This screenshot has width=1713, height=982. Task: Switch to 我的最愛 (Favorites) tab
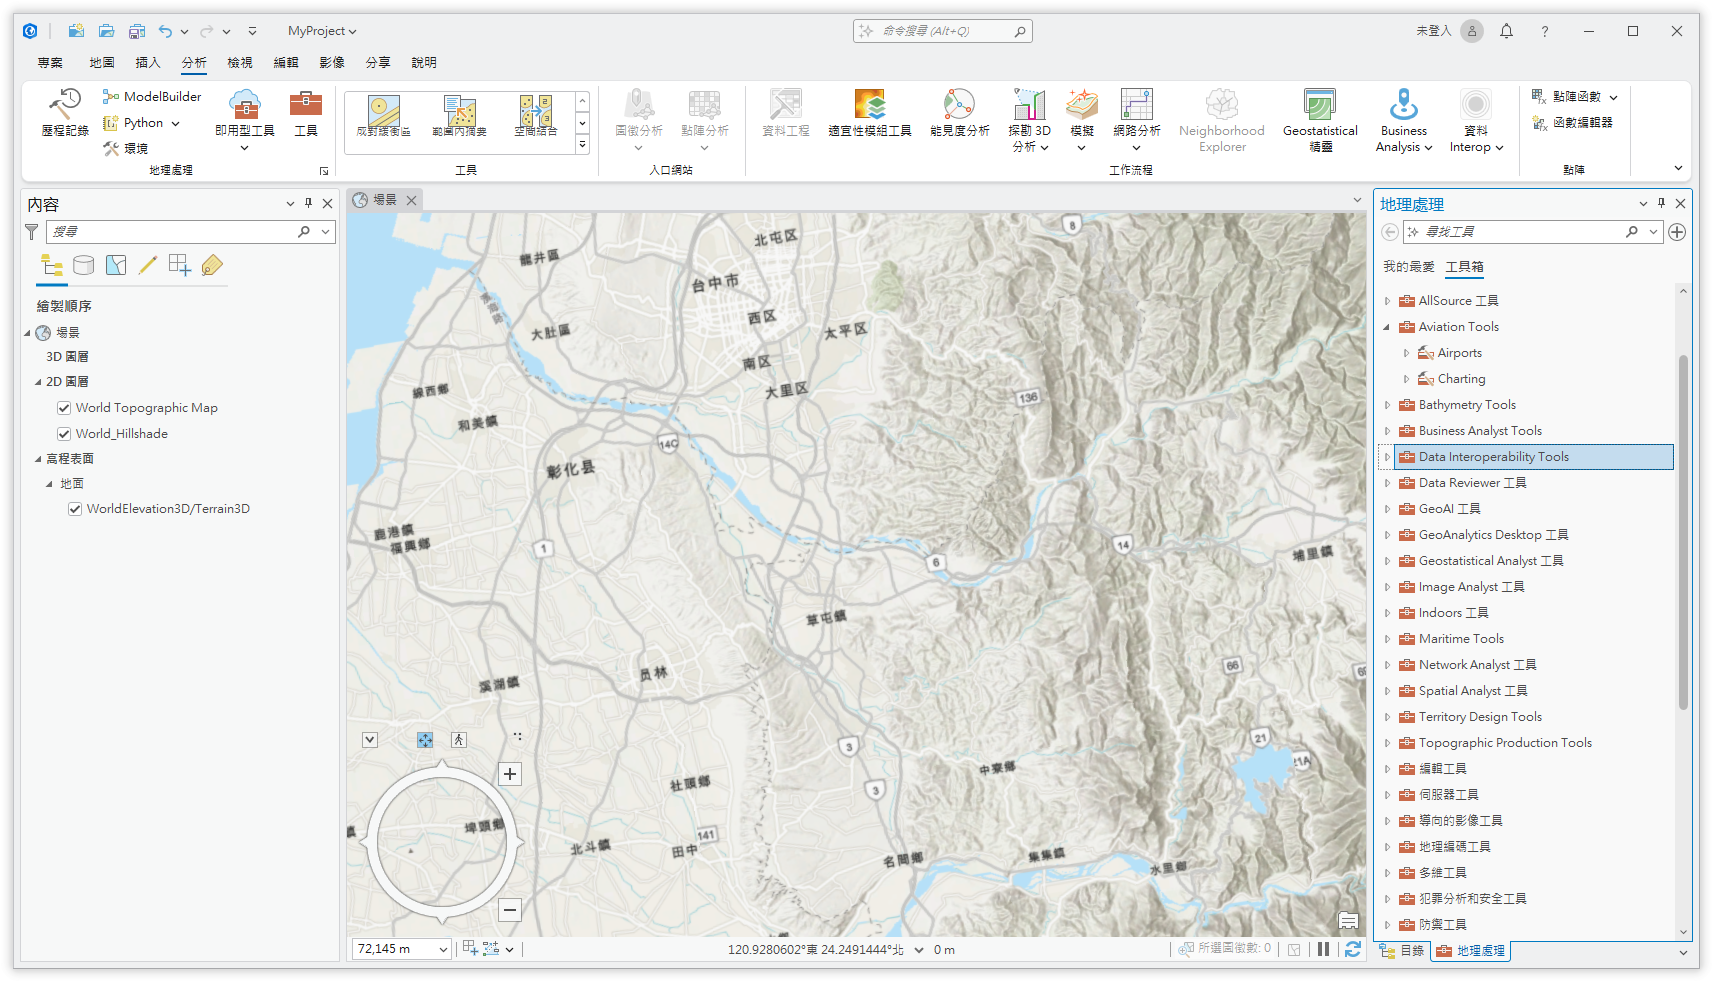(x=1408, y=267)
